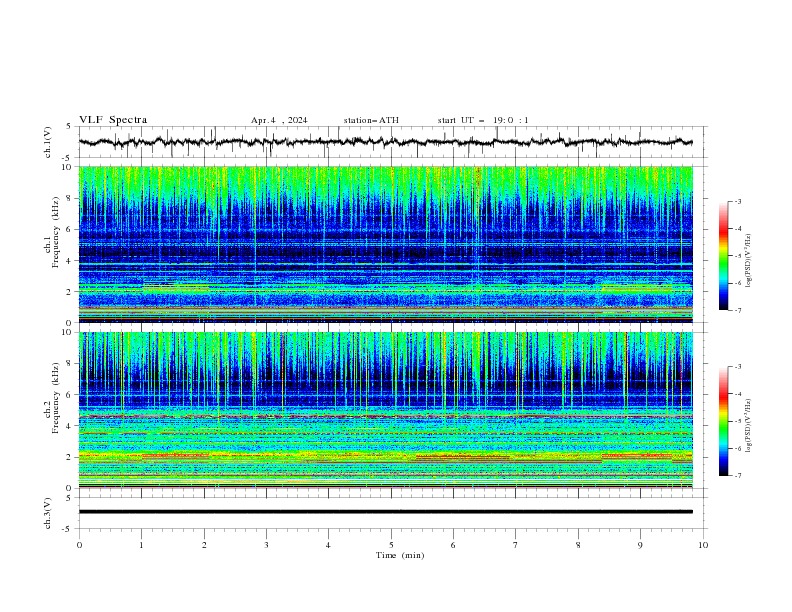This screenshot has height=612, width=792.
Task: Click the 'VLF Spectra' title text
Action: click(x=113, y=120)
